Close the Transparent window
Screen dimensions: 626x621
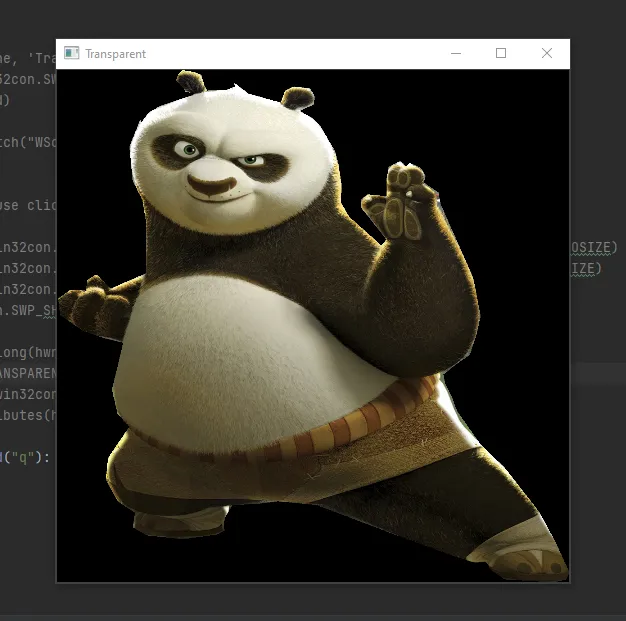[x=547, y=53]
